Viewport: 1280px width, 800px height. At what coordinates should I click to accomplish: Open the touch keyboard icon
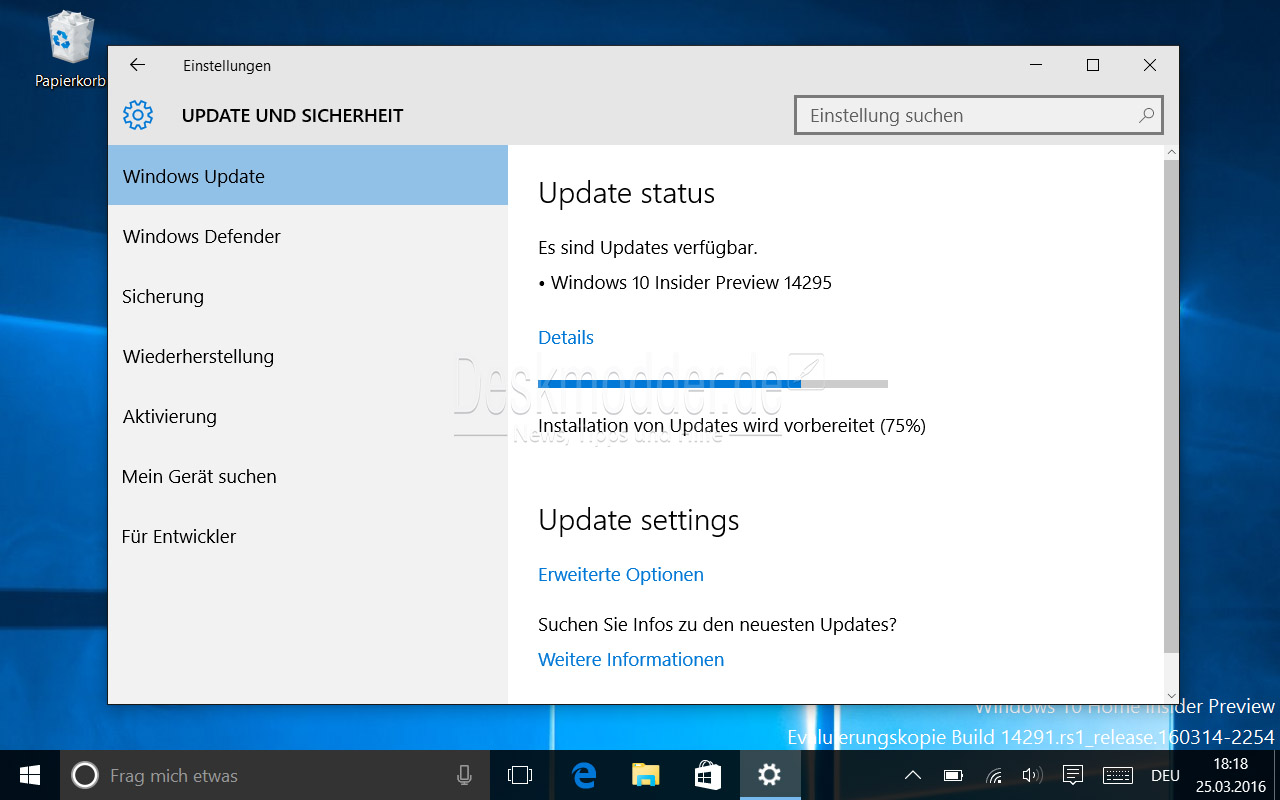tap(1117, 775)
